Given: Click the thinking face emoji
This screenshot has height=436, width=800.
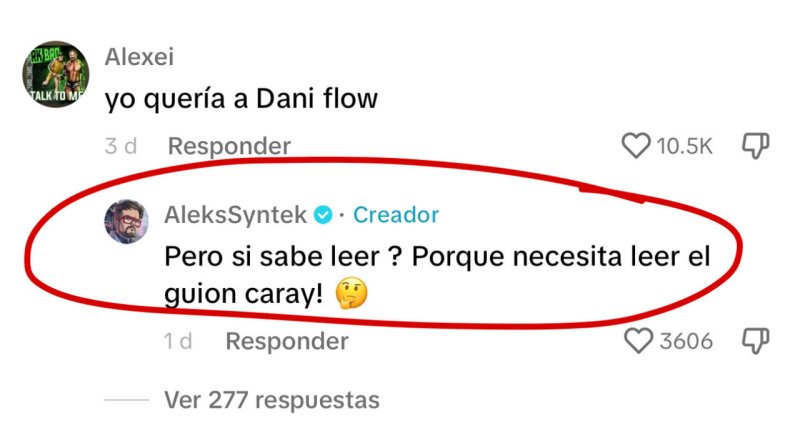Looking at the screenshot, I should (x=352, y=294).
